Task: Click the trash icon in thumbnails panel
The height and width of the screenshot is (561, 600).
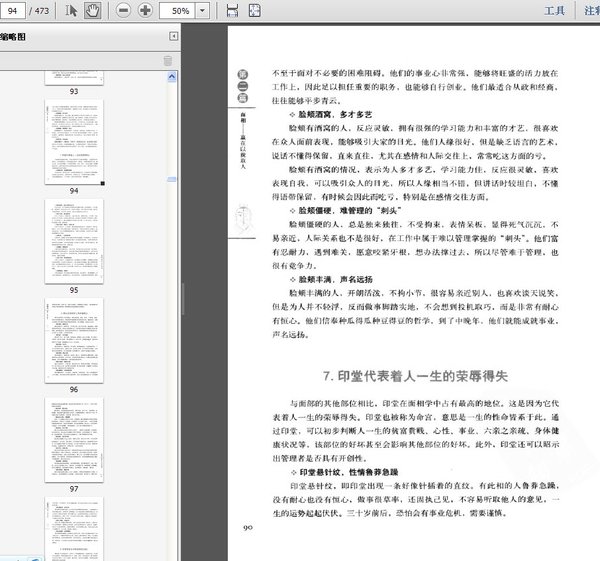Action: coord(167,61)
